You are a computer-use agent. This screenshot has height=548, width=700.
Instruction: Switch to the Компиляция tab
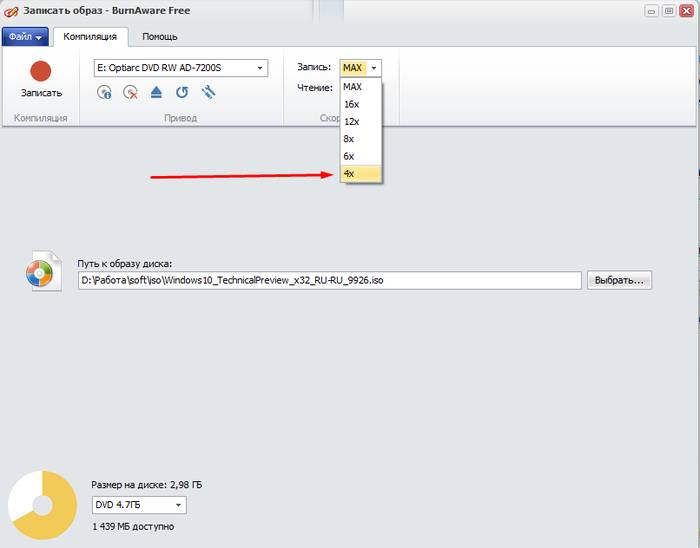click(x=89, y=37)
